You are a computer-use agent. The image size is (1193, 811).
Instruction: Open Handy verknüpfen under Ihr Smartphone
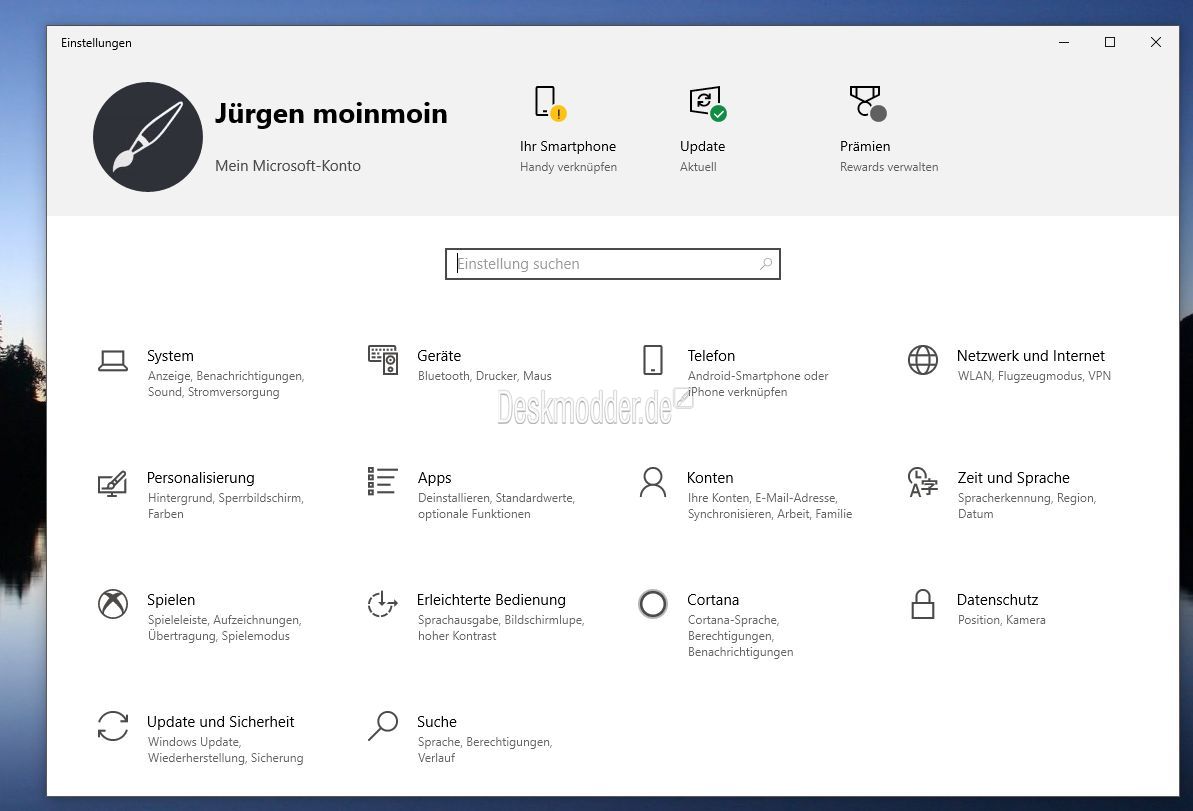click(568, 167)
